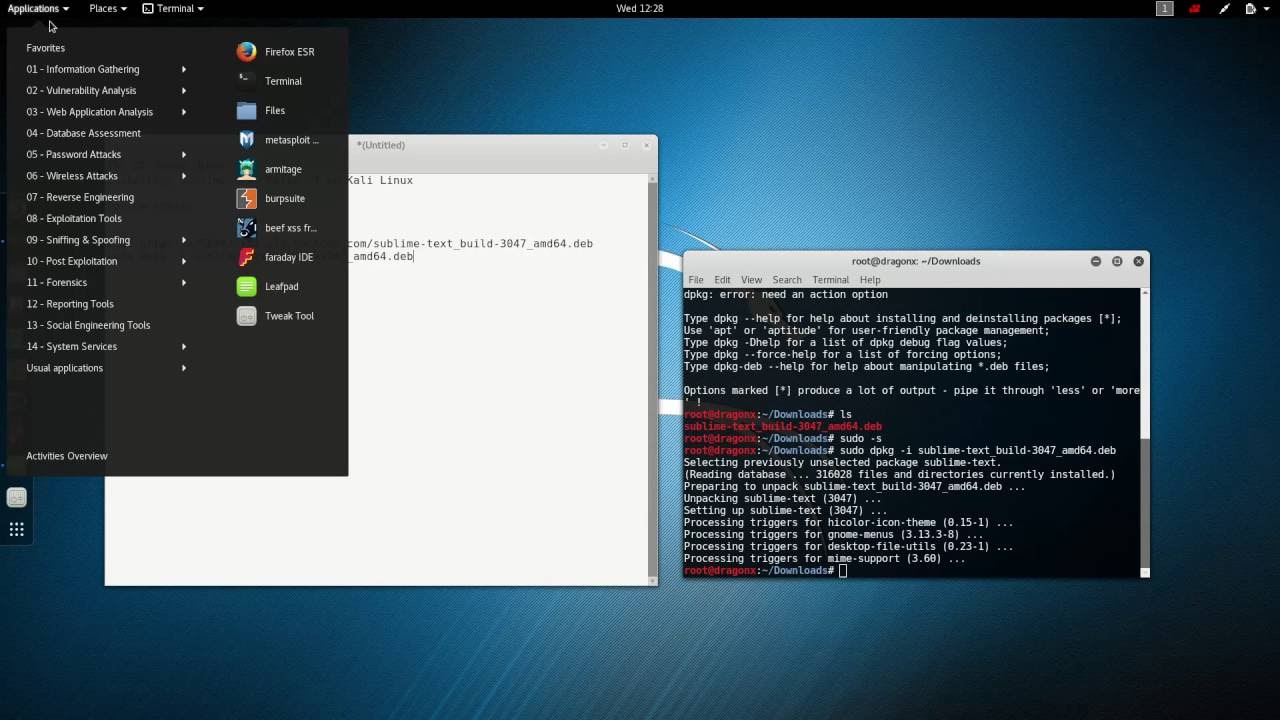This screenshot has width=1280, height=720.
Task: Open the Terminal app menu in top bar
Action: tap(173, 8)
